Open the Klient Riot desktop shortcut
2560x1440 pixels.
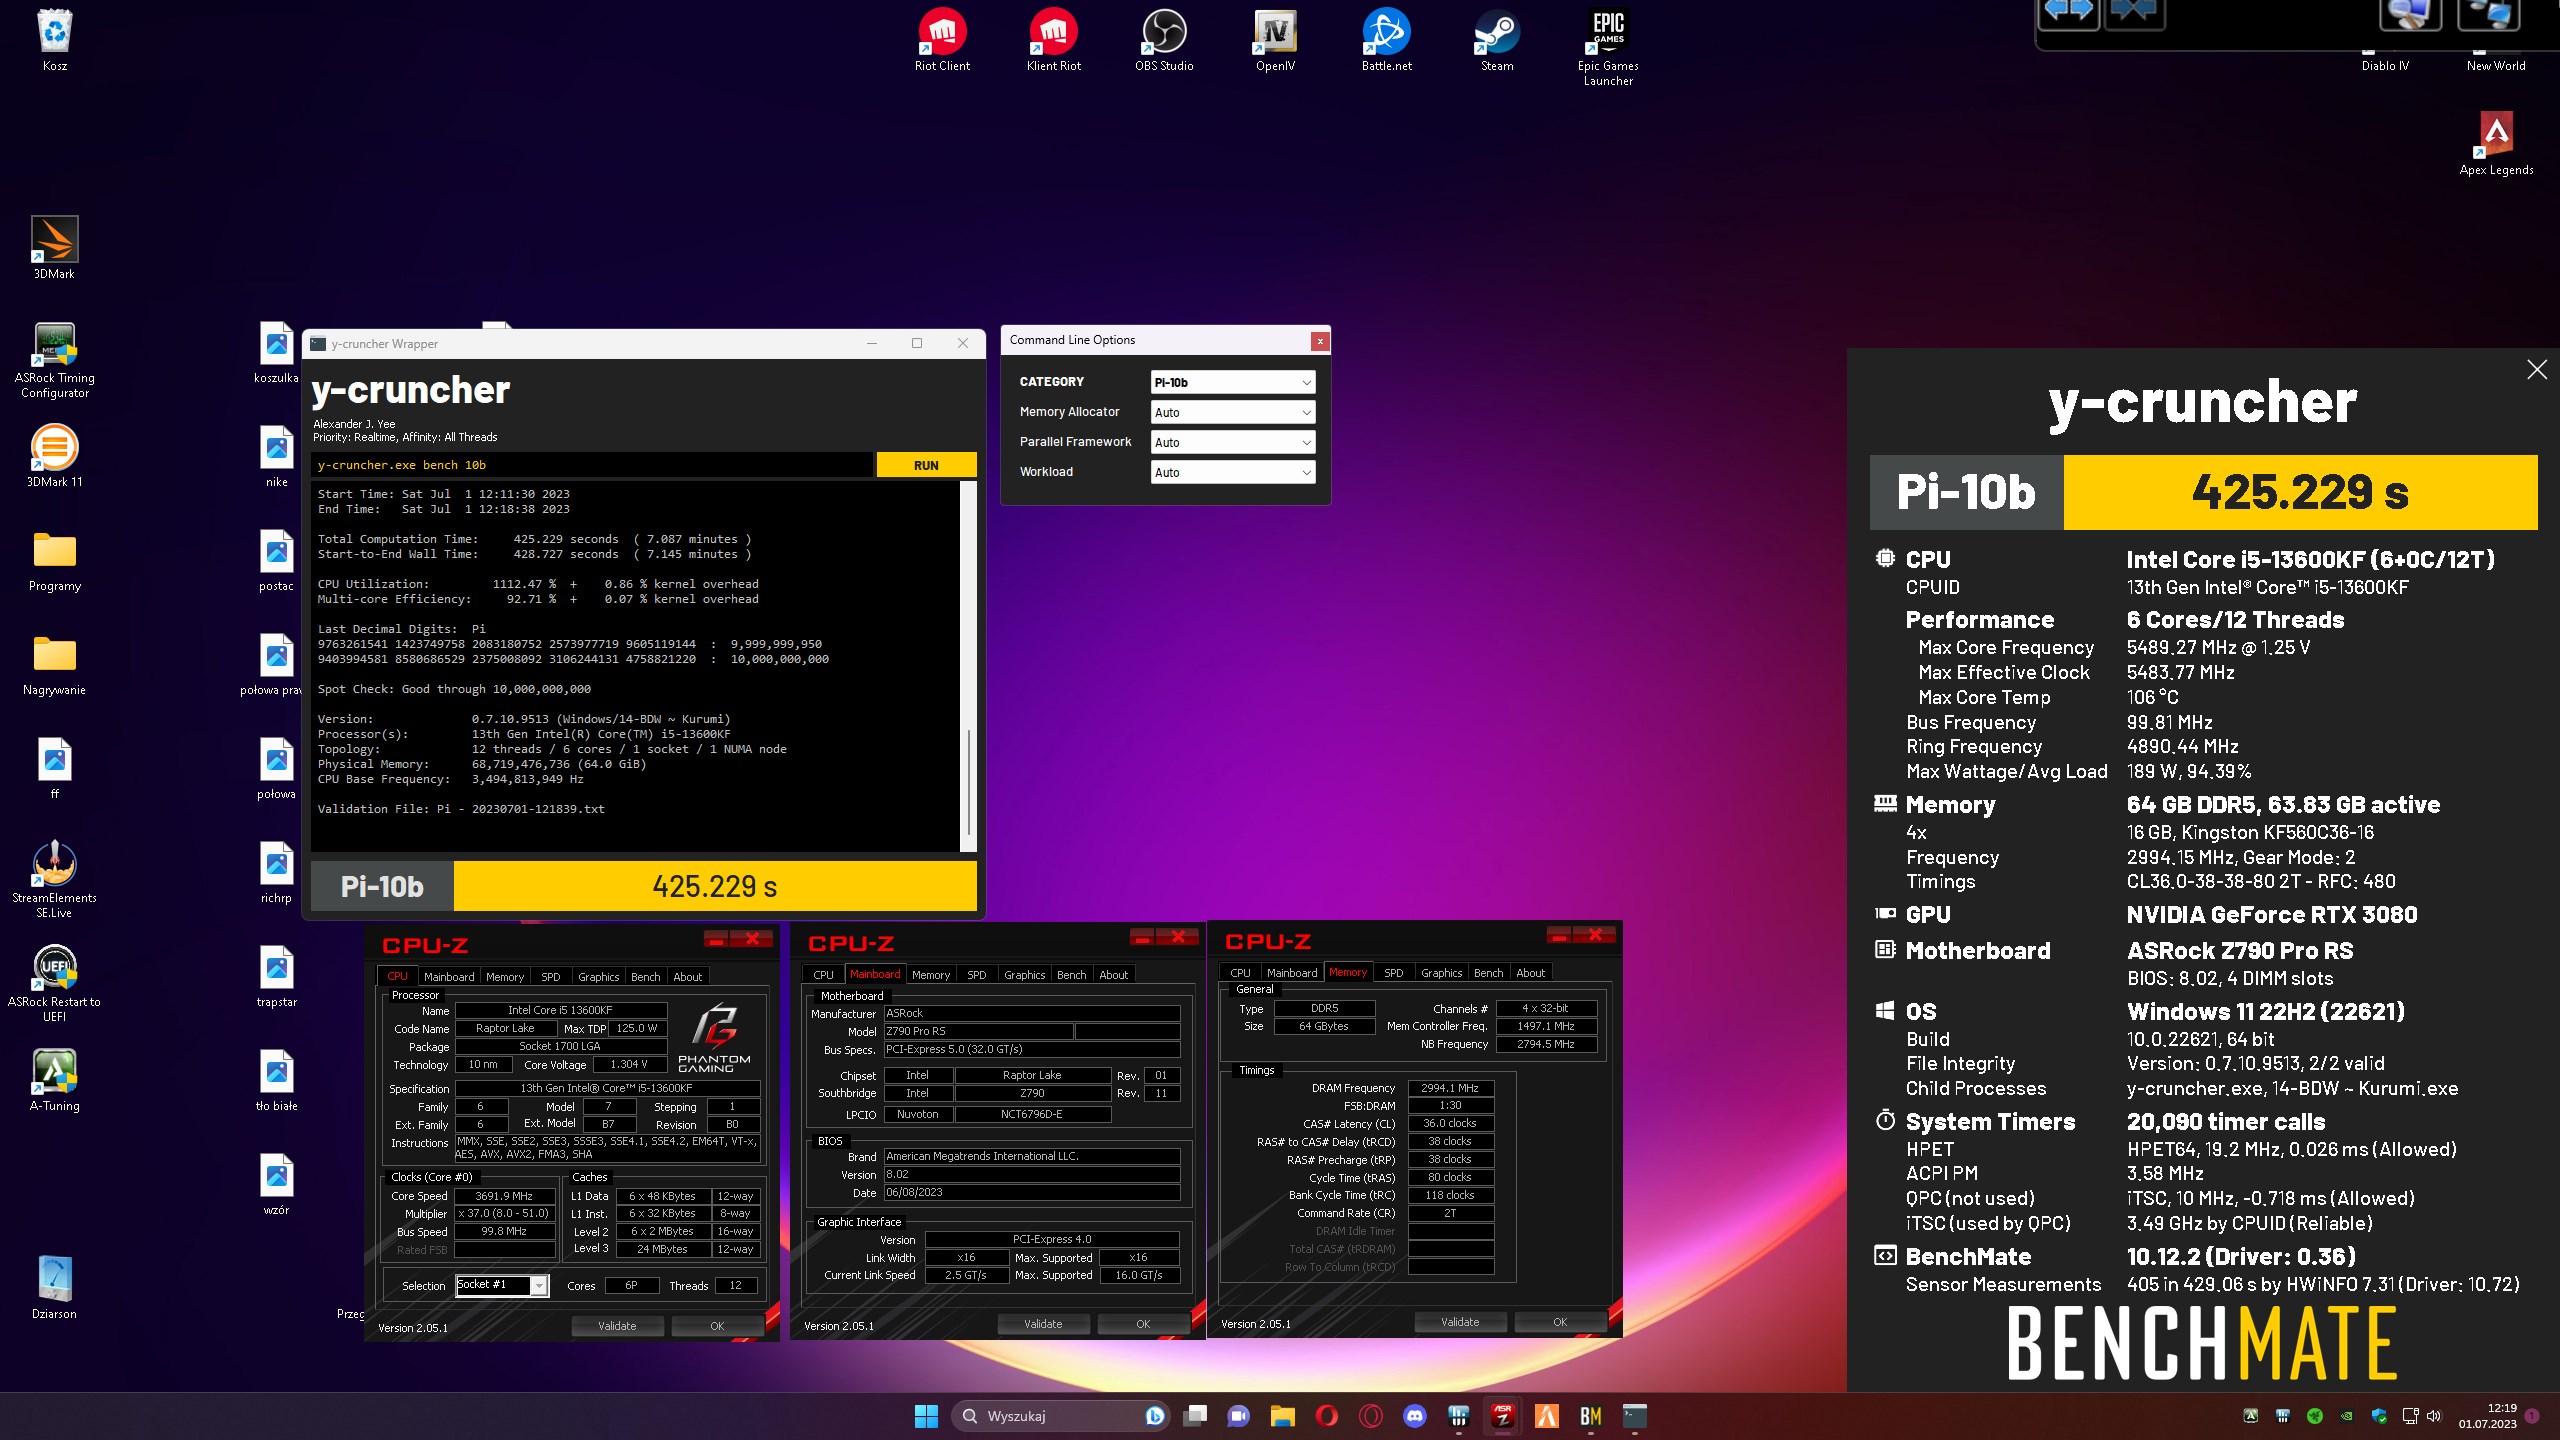[1053, 40]
